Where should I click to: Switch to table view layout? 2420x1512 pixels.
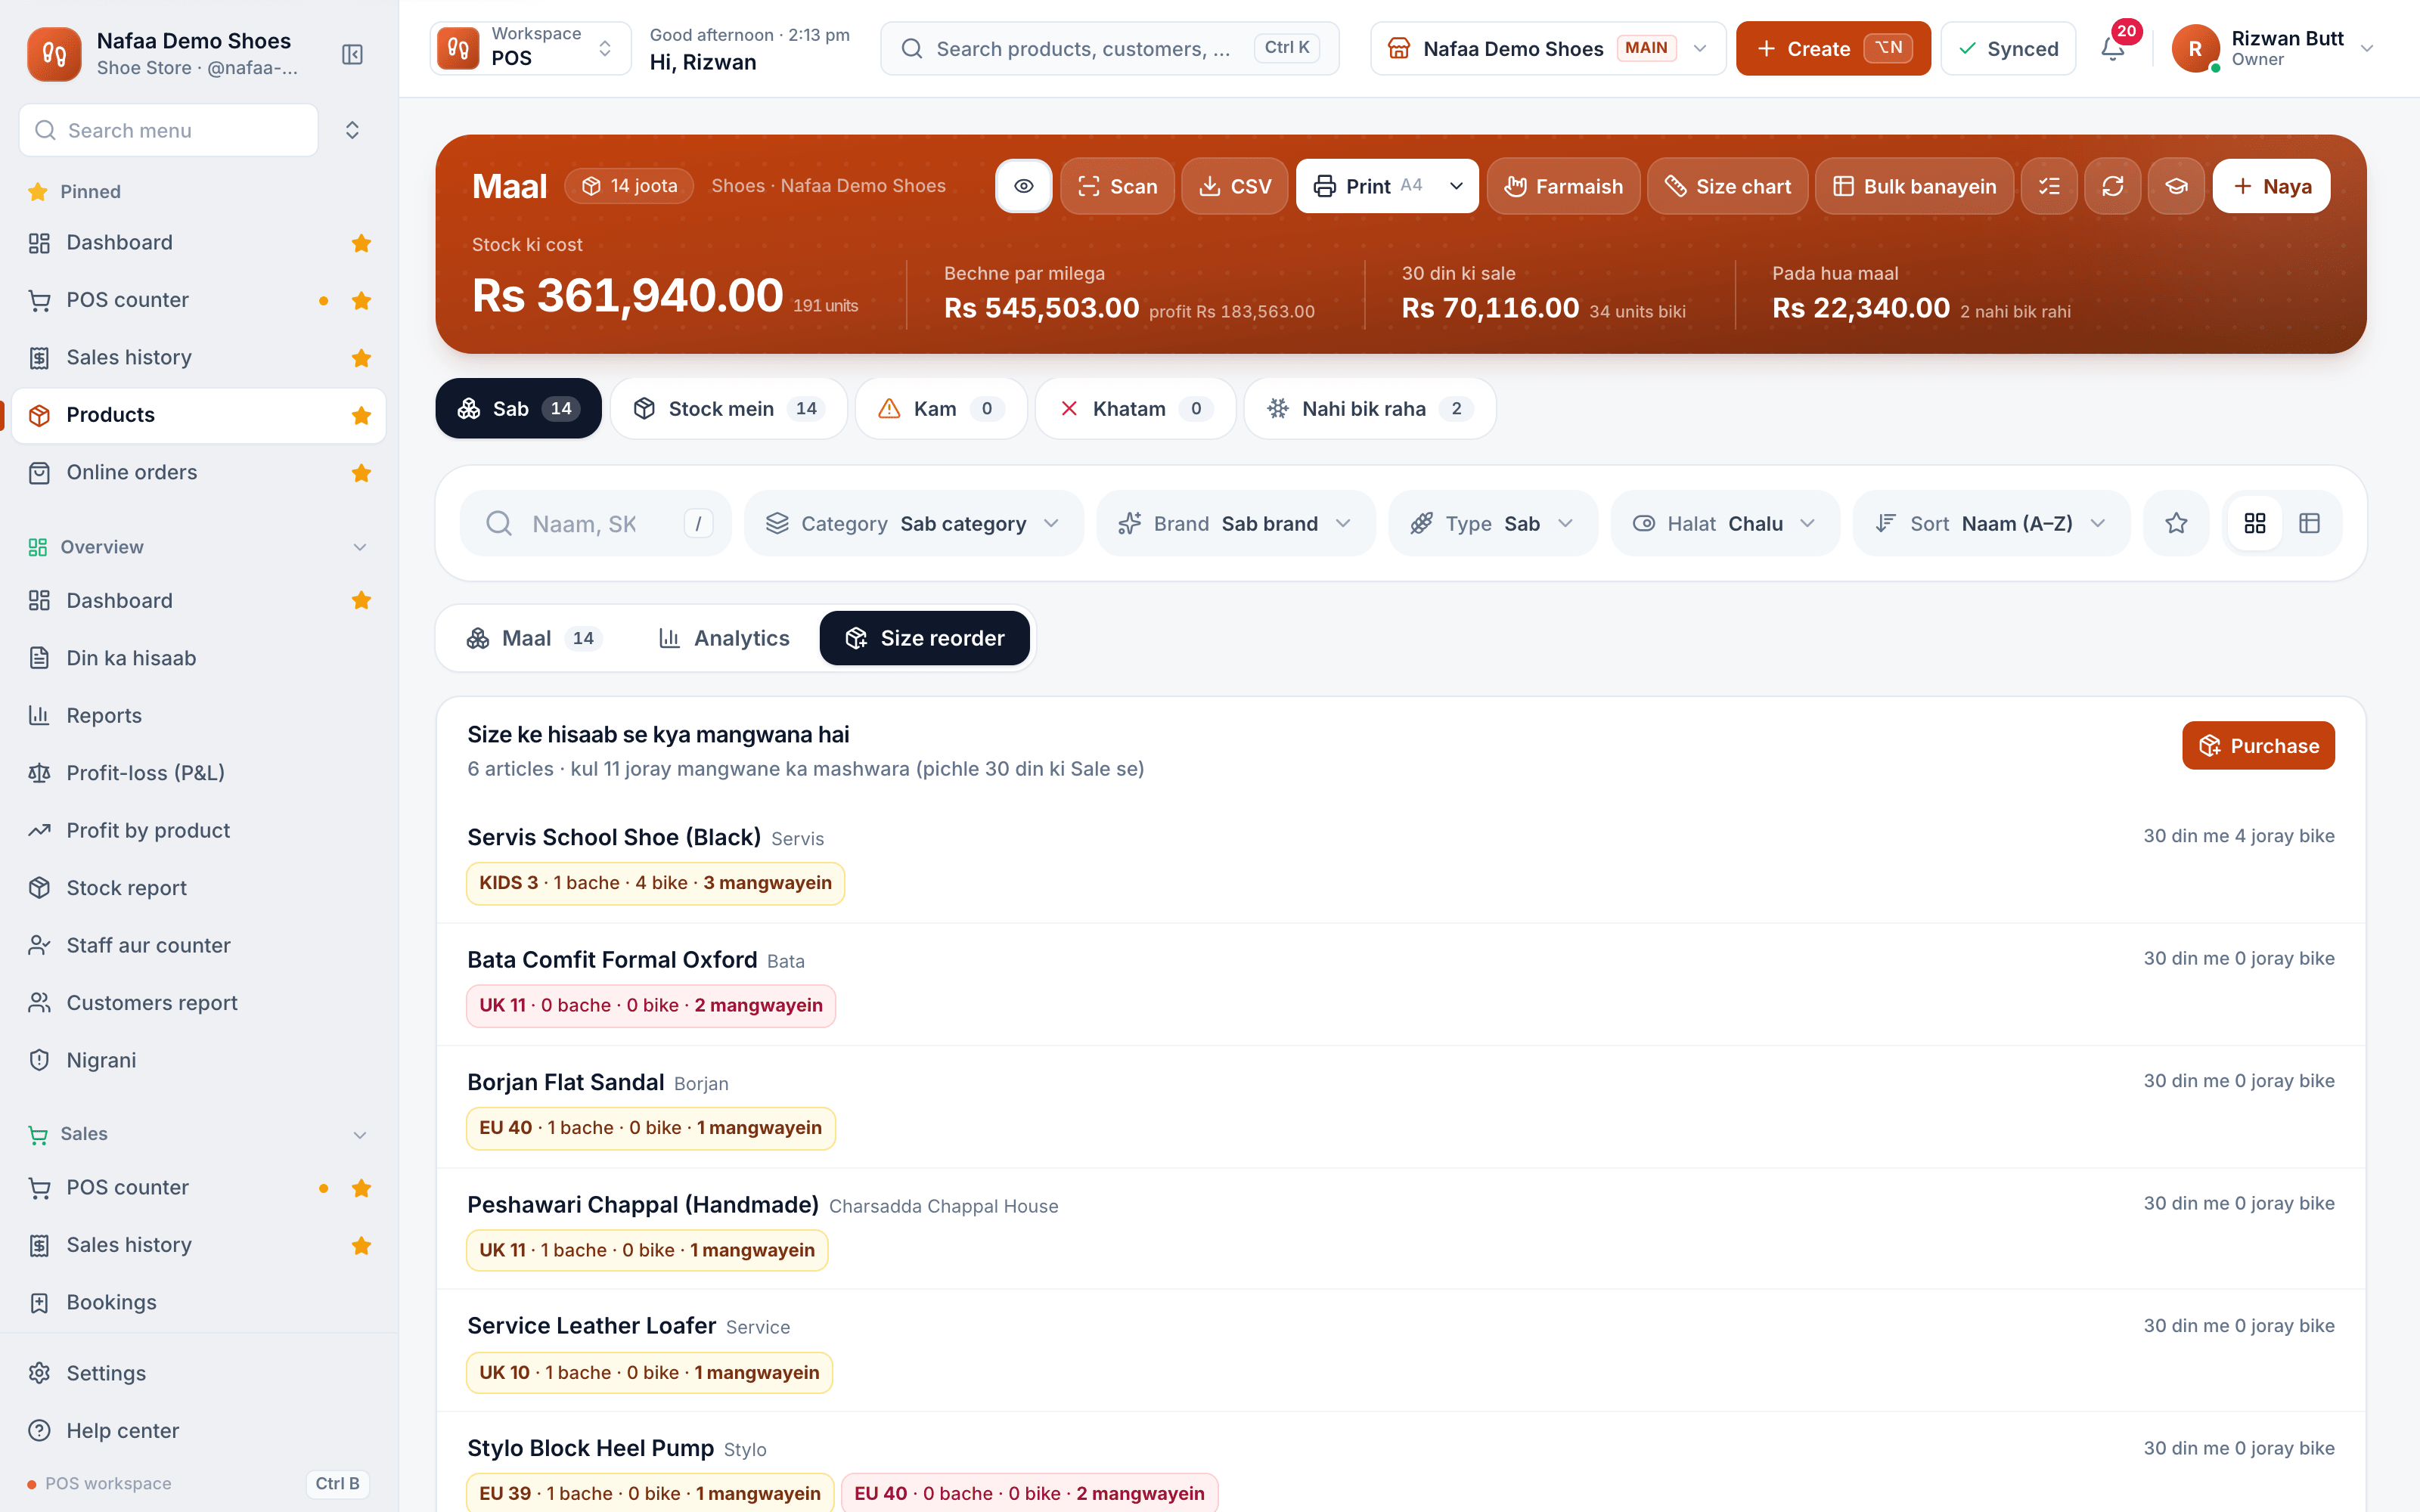pyautogui.click(x=2309, y=523)
